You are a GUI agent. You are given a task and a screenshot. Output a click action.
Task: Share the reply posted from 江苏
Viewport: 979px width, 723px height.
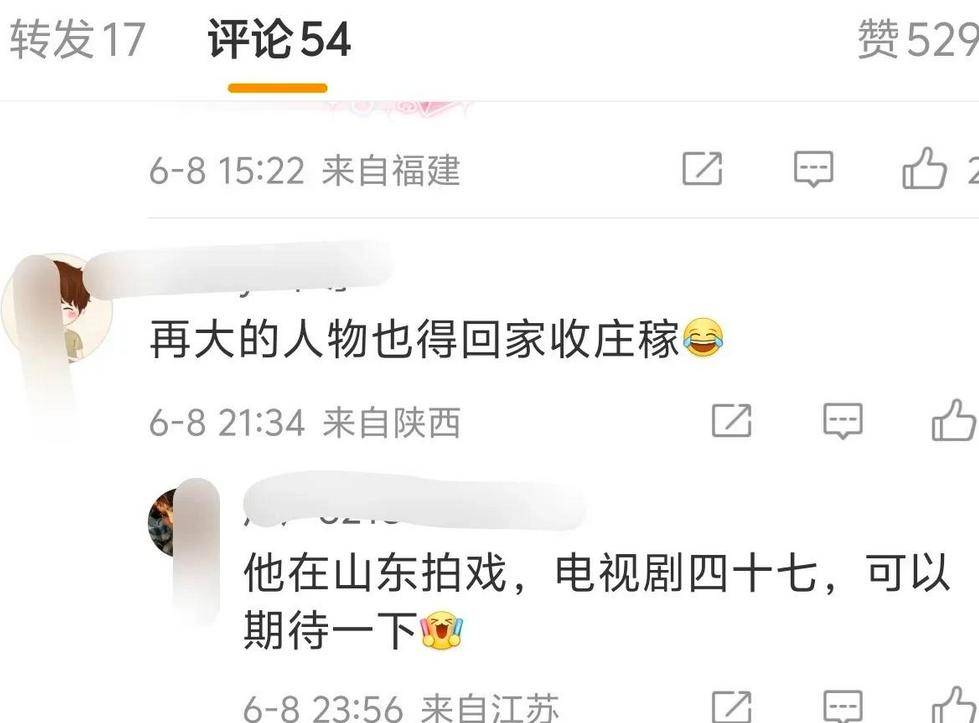pyautogui.click(x=732, y=706)
